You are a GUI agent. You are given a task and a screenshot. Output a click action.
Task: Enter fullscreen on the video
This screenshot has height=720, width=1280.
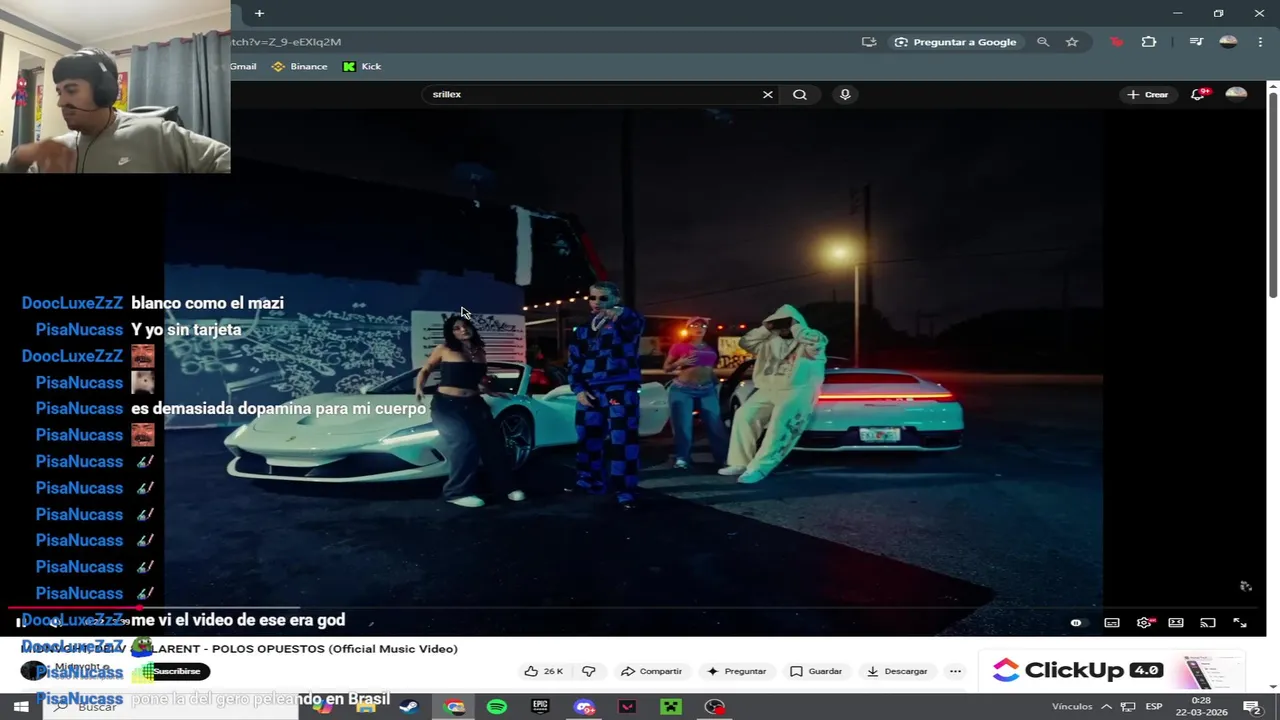(x=1240, y=623)
